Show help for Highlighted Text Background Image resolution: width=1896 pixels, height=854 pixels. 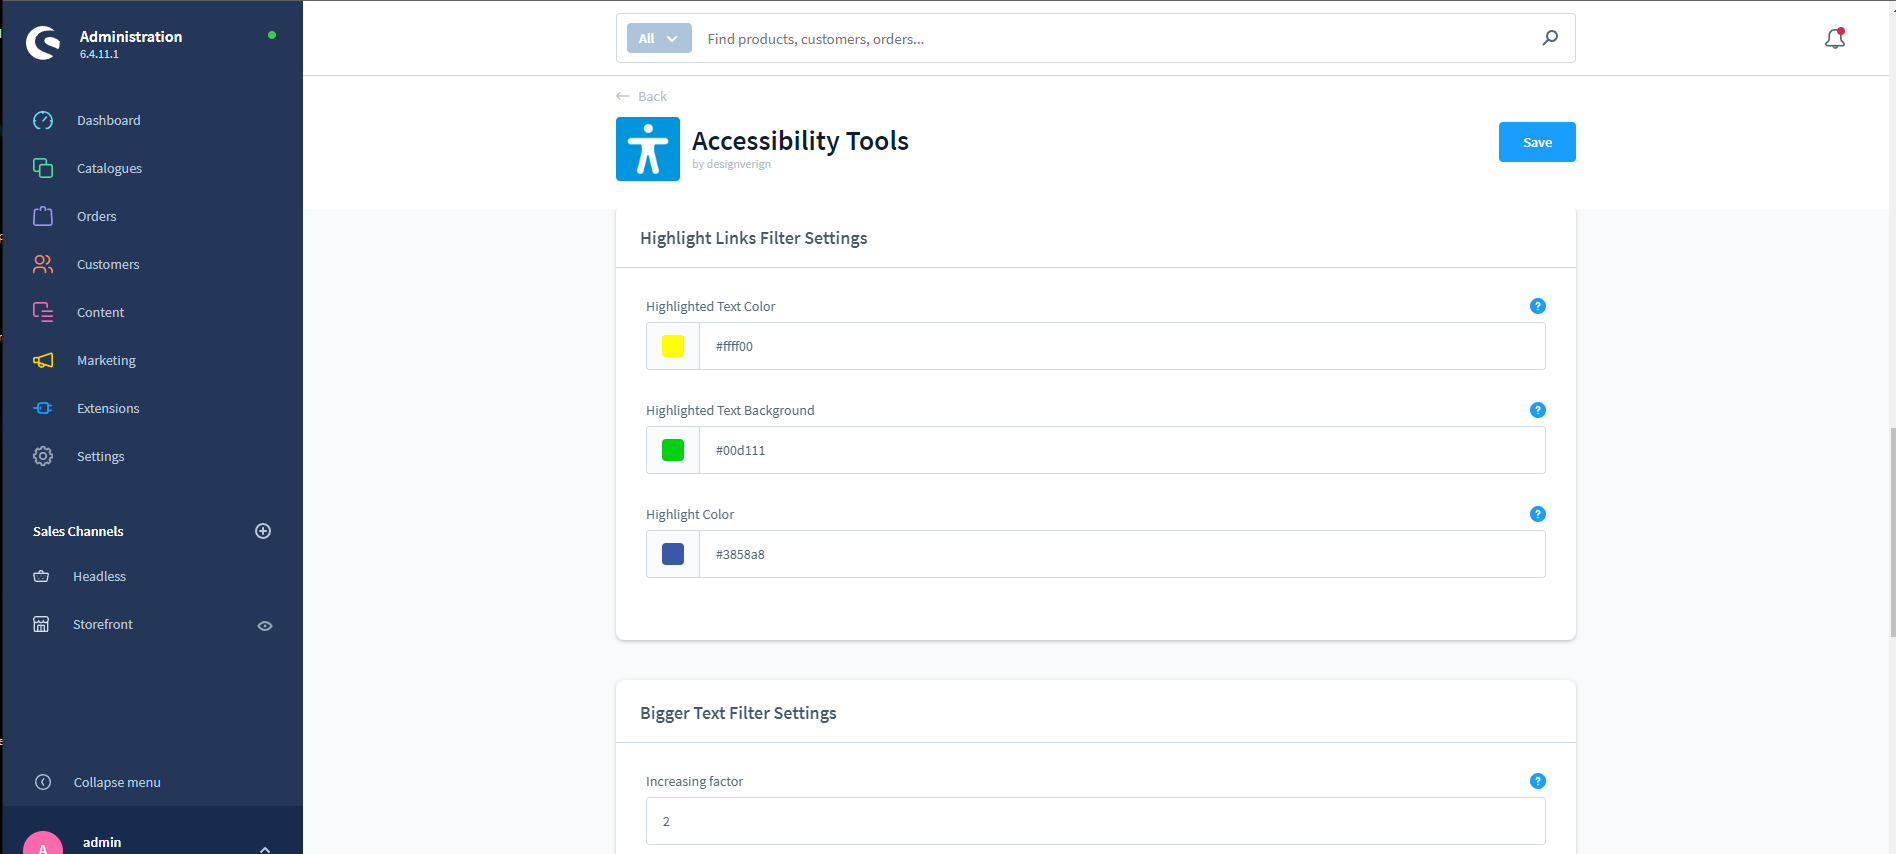(x=1538, y=410)
